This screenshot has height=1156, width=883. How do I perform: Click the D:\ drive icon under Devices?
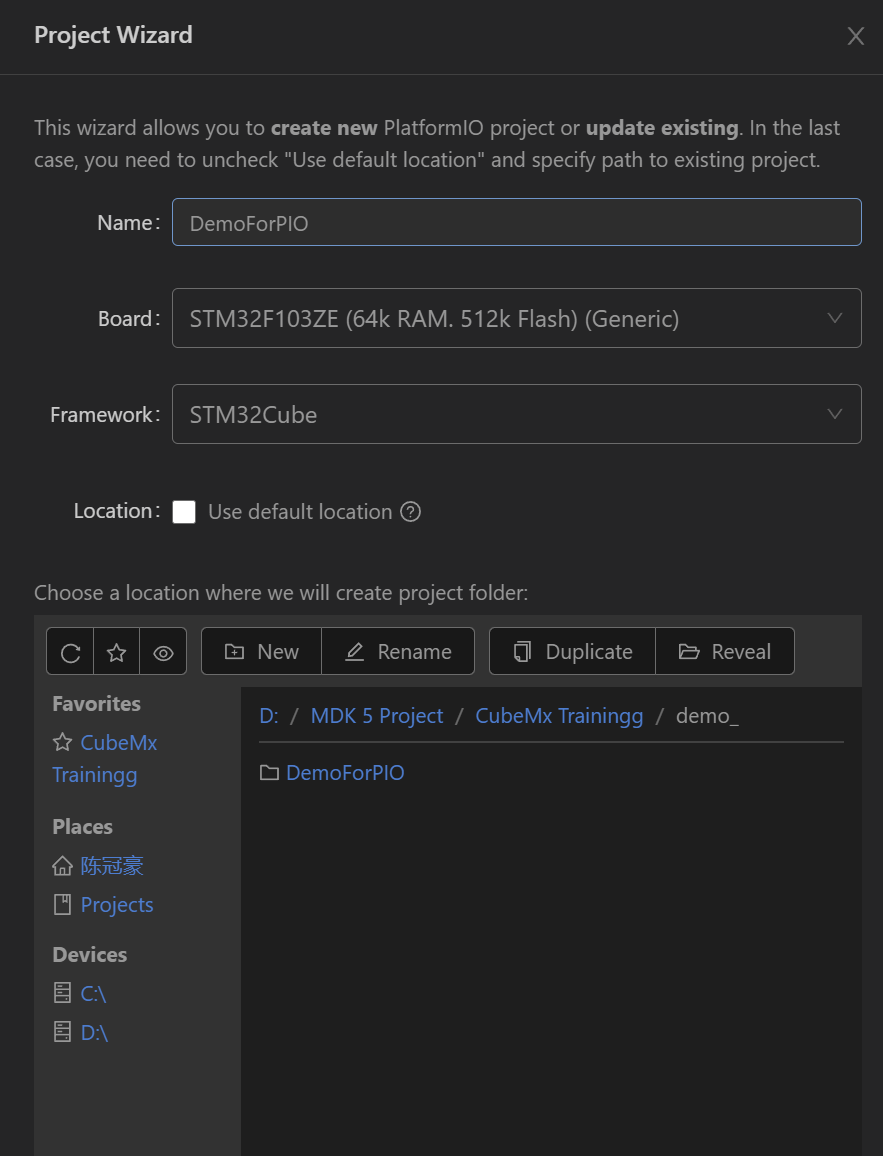[63, 1032]
